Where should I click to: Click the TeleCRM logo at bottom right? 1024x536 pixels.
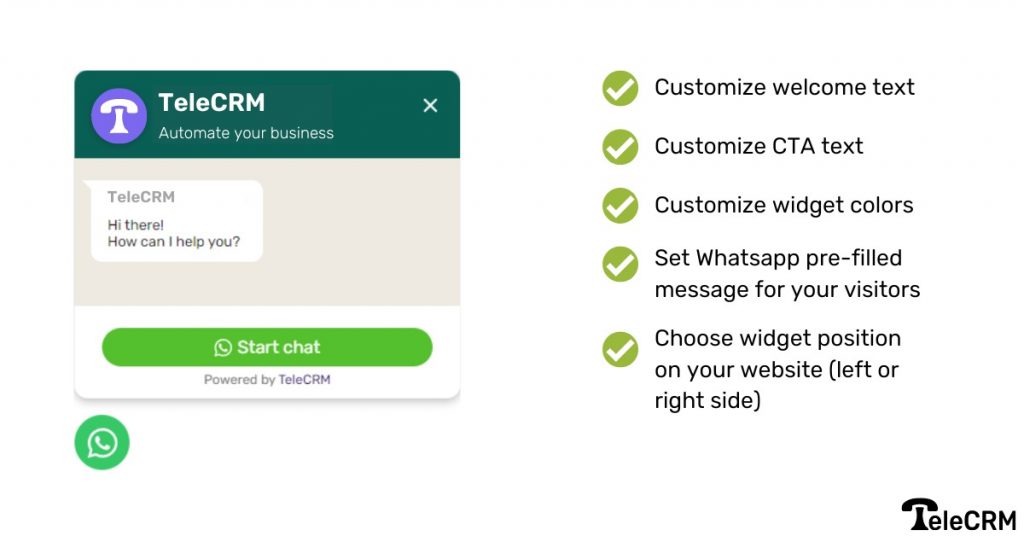point(959,515)
